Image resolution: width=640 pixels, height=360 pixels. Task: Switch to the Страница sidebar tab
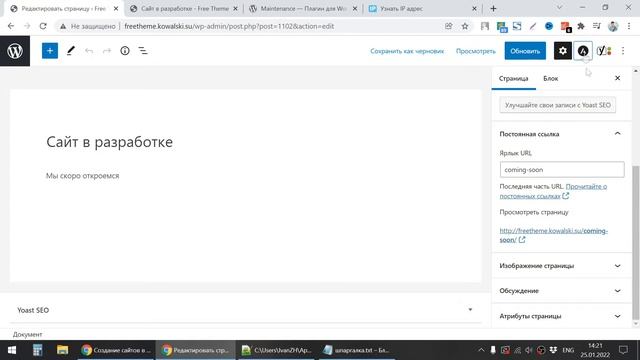(x=513, y=78)
